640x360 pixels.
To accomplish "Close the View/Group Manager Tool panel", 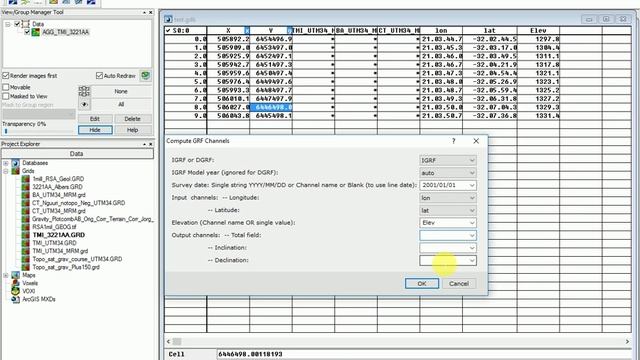I will coord(151,13).
